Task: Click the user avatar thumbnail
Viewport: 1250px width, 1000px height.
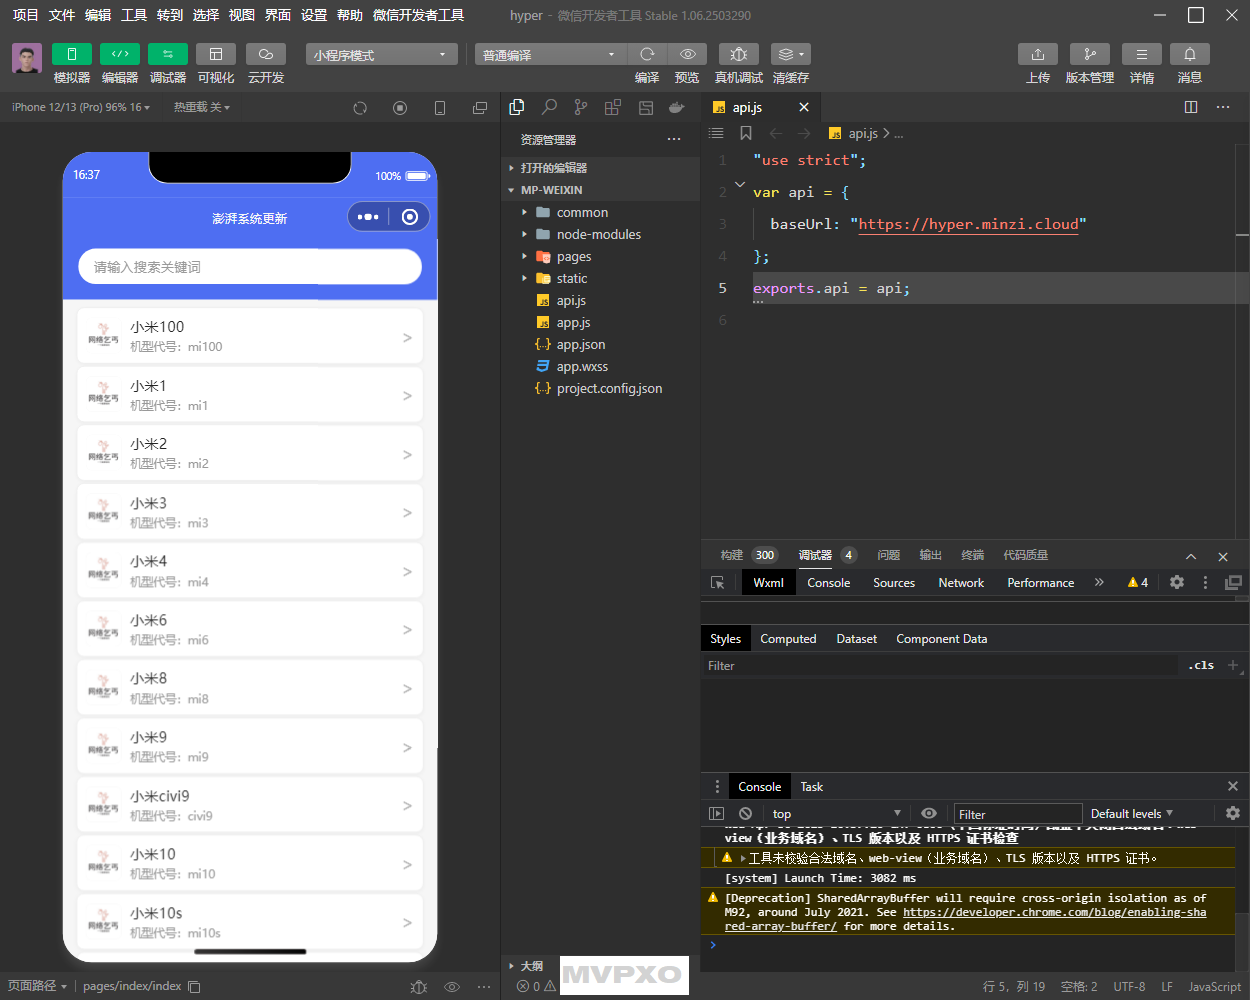Action: 27,58
